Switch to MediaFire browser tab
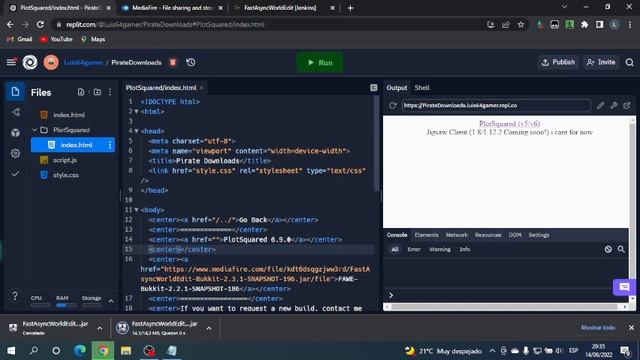The width and height of the screenshot is (640, 360). pos(172,8)
